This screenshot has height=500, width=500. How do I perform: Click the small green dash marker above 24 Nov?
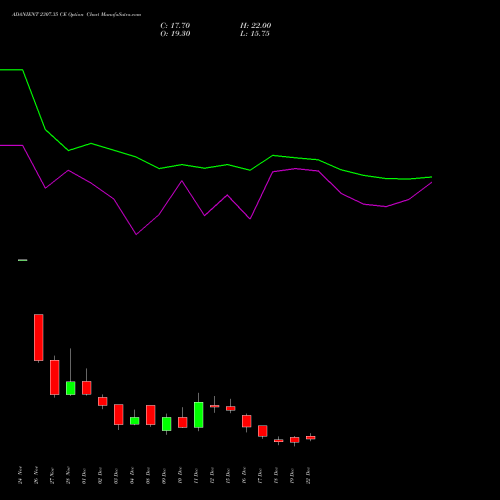23,260
